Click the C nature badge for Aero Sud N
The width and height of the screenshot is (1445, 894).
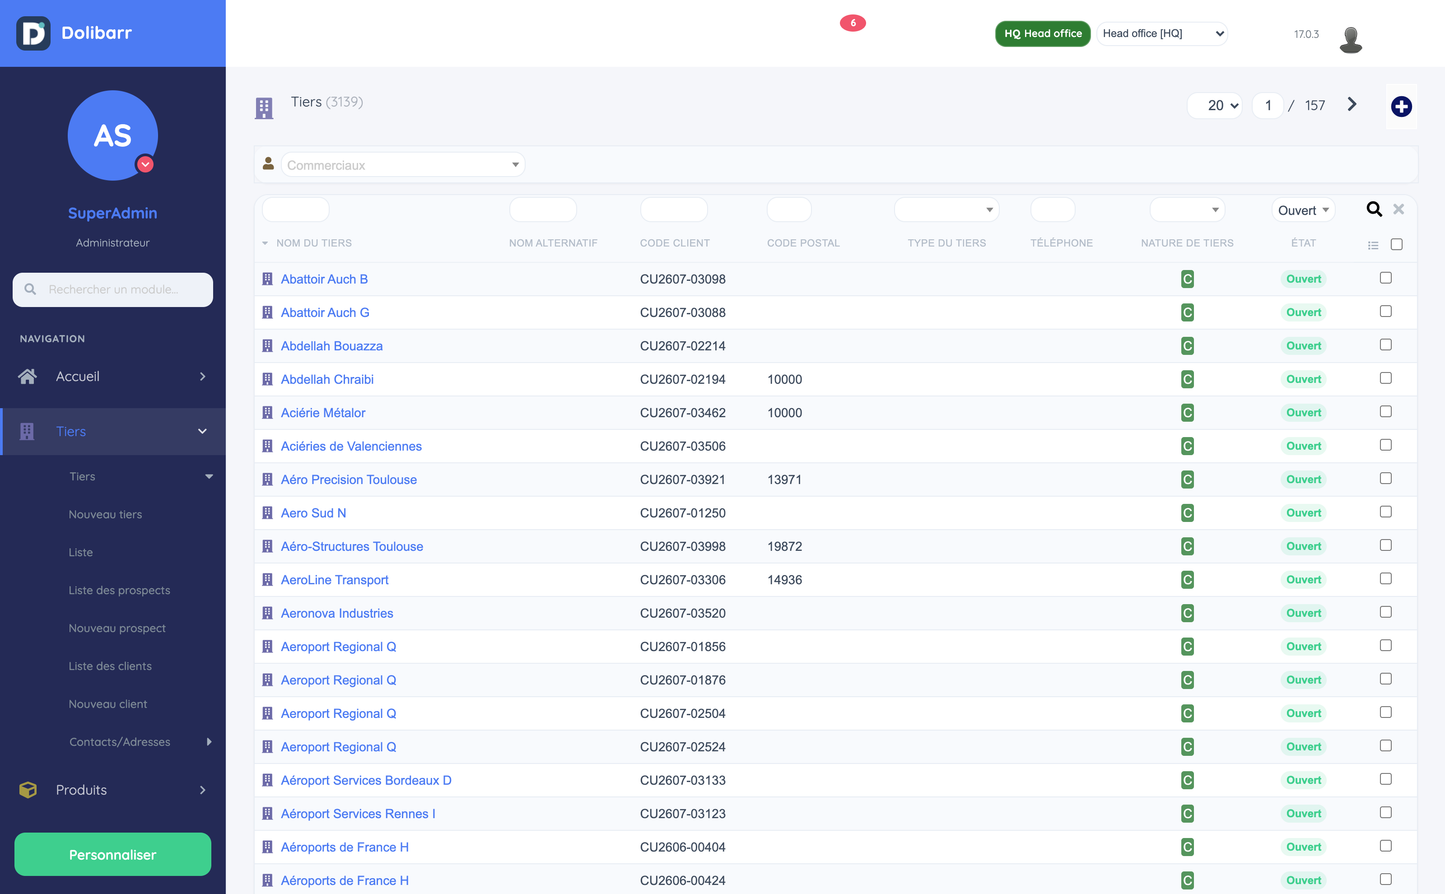coord(1187,513)
